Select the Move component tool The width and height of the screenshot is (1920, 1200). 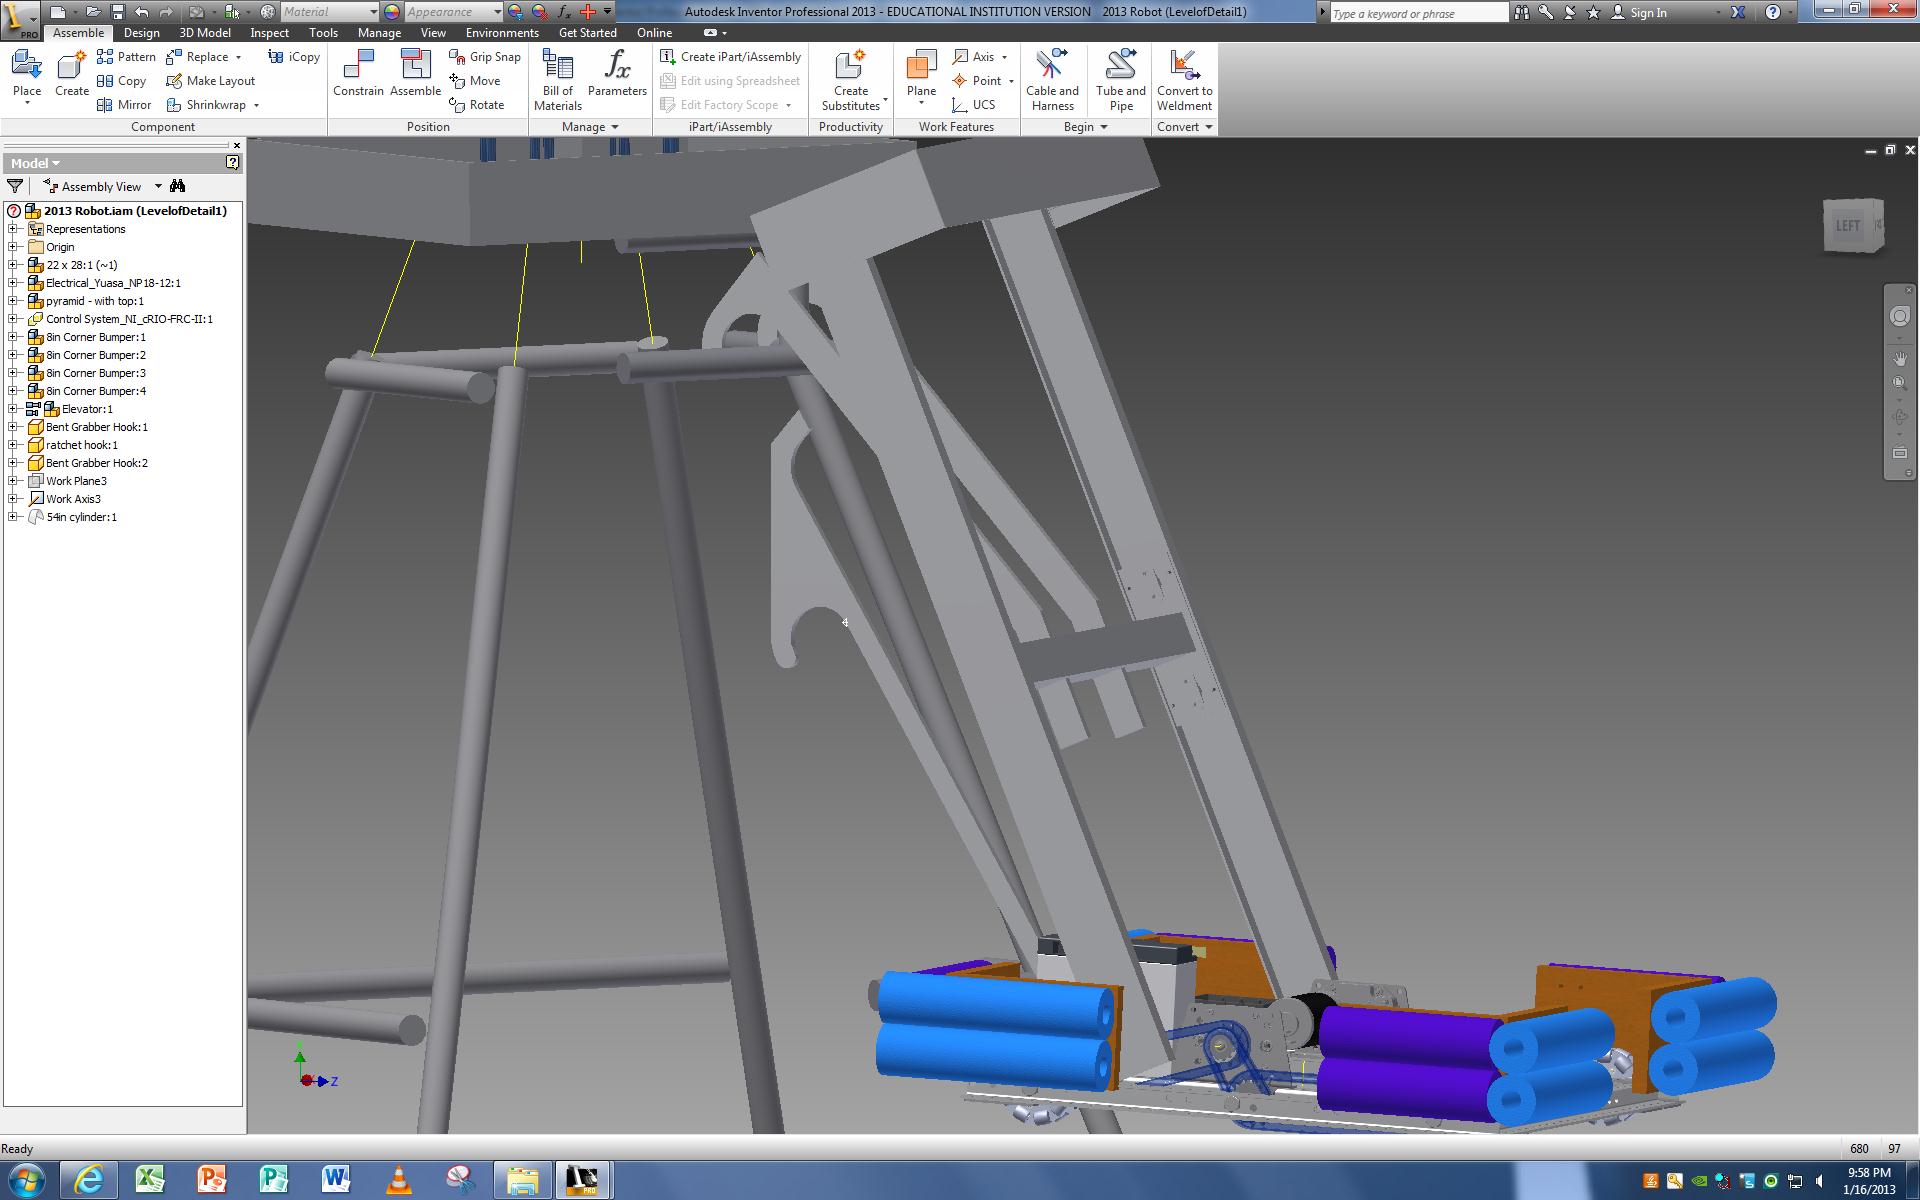pyautogui.click(x=475, y=81)
